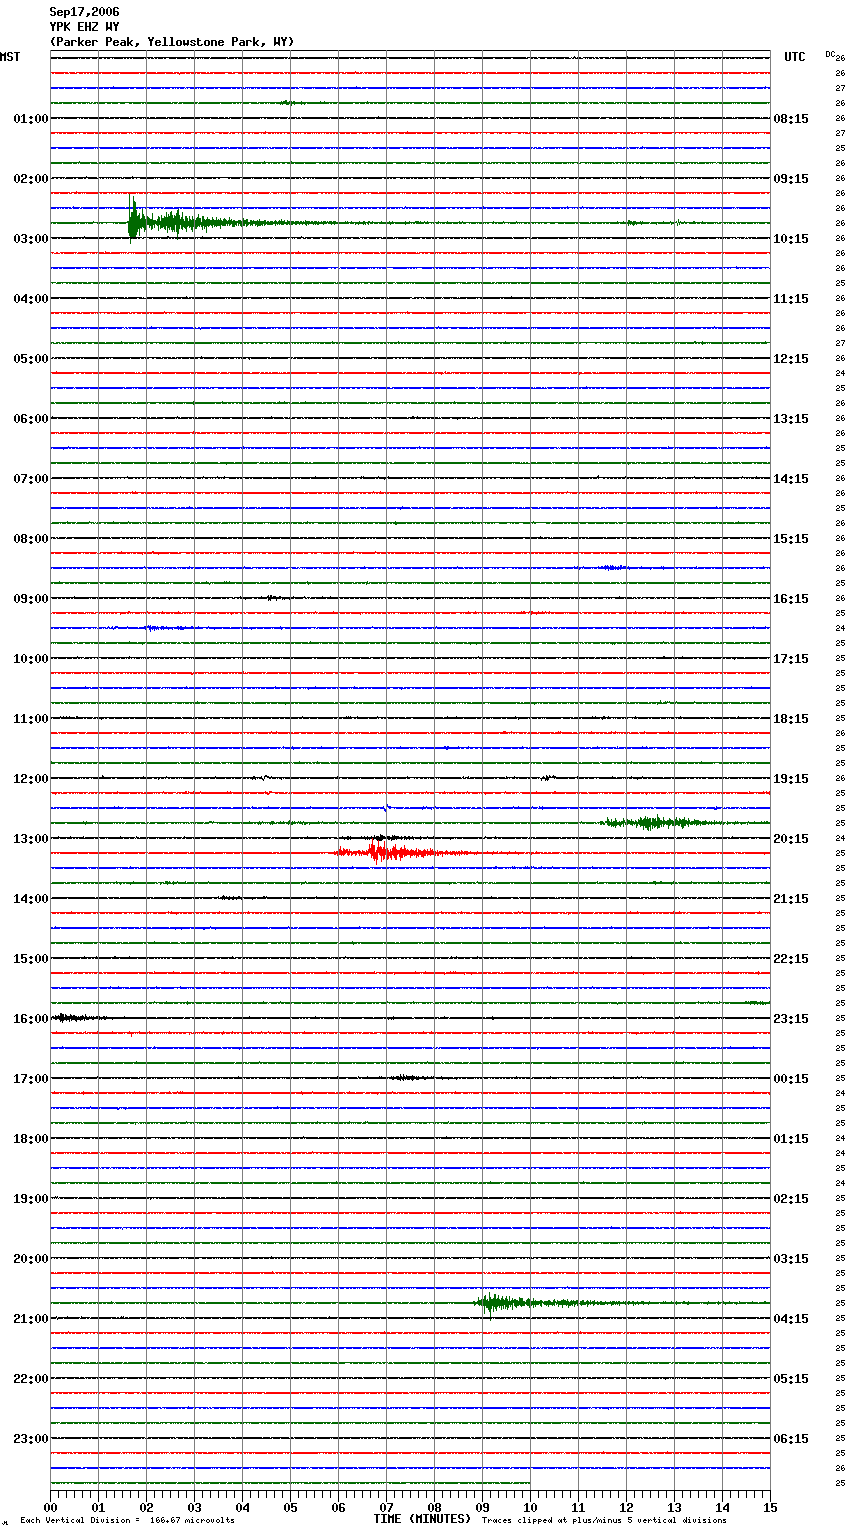Image resolution: width=850 pixels, height=1534 pixels.
Task: Click the 23:15 UTC time label
Action: [x=791, y=1019]
